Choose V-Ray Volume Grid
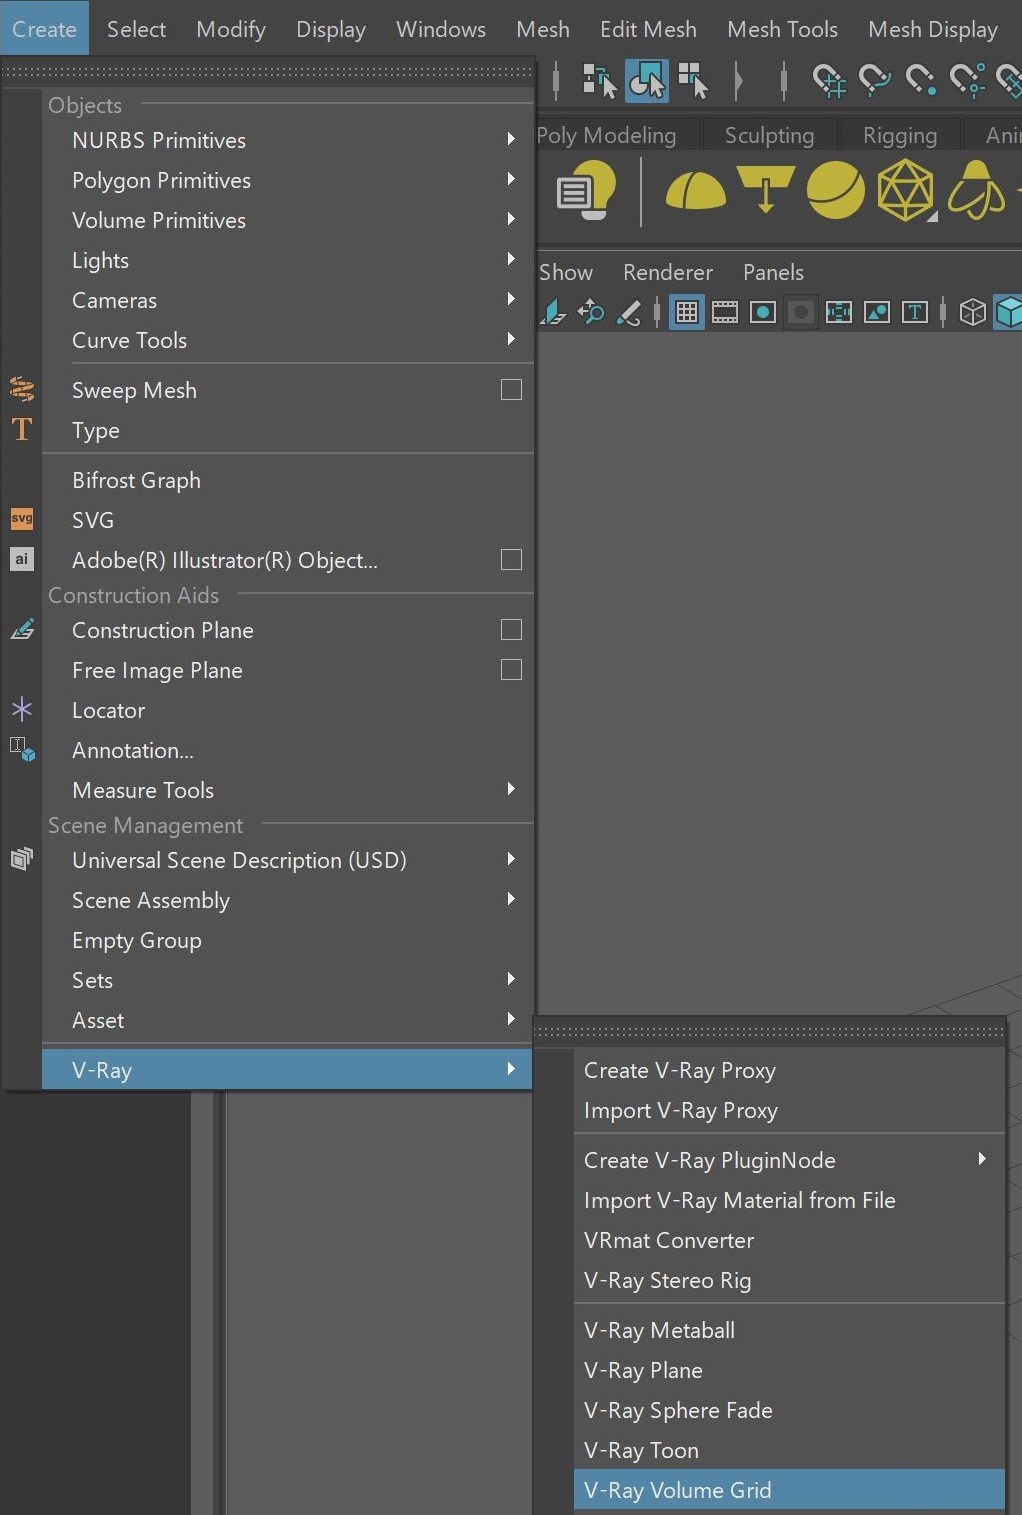 (x=789, y=1490)
